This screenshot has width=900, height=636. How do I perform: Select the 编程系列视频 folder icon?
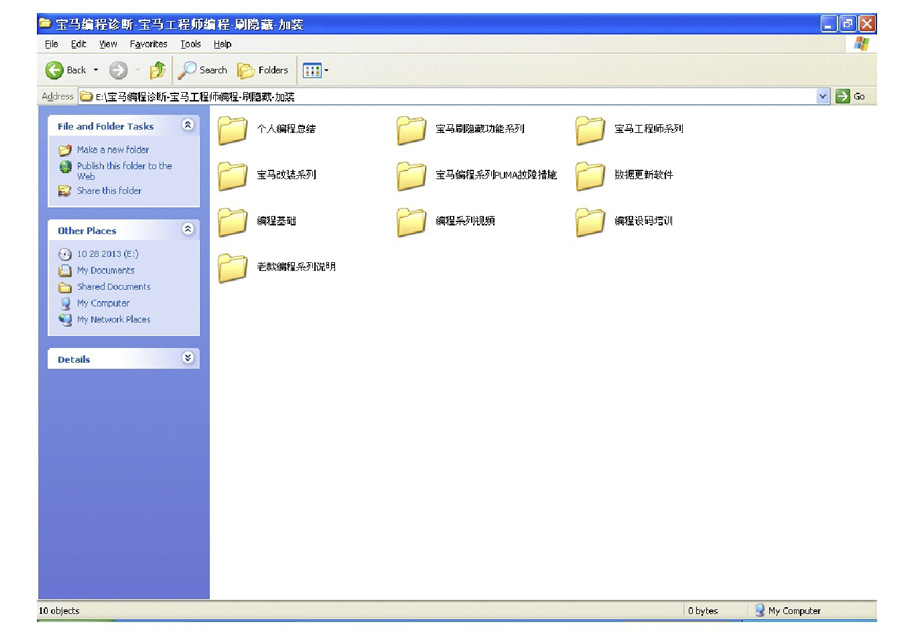point(411,222)
